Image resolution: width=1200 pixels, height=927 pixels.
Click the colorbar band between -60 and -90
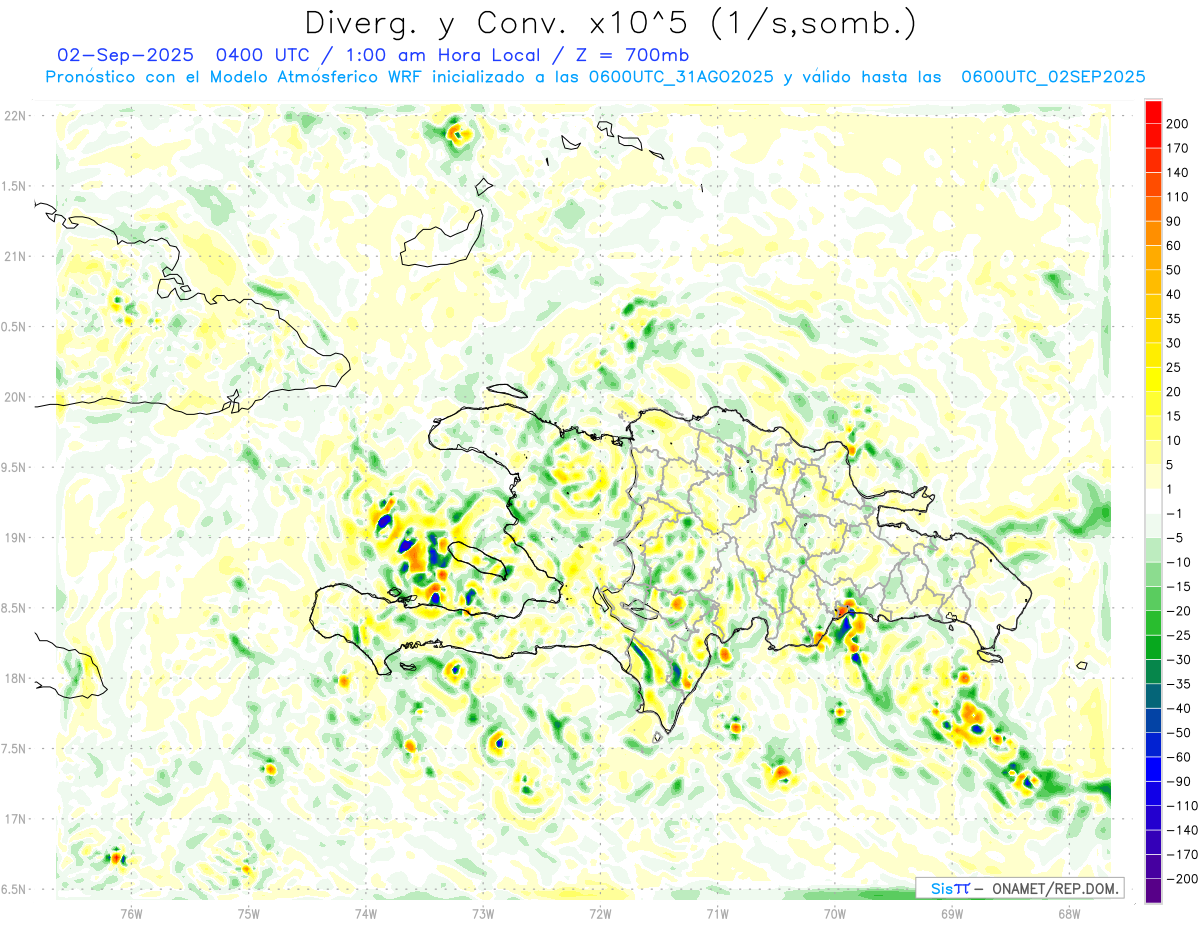[x=1153, y=769]
